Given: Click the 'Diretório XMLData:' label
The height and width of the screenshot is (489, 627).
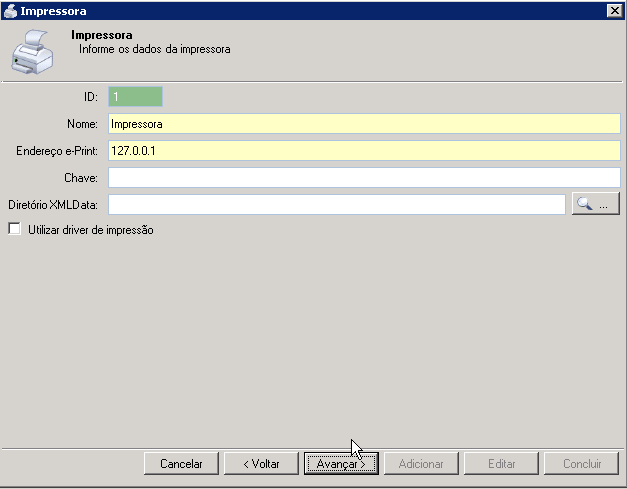Looking at the screenshot, I should [x=53, y=205].
